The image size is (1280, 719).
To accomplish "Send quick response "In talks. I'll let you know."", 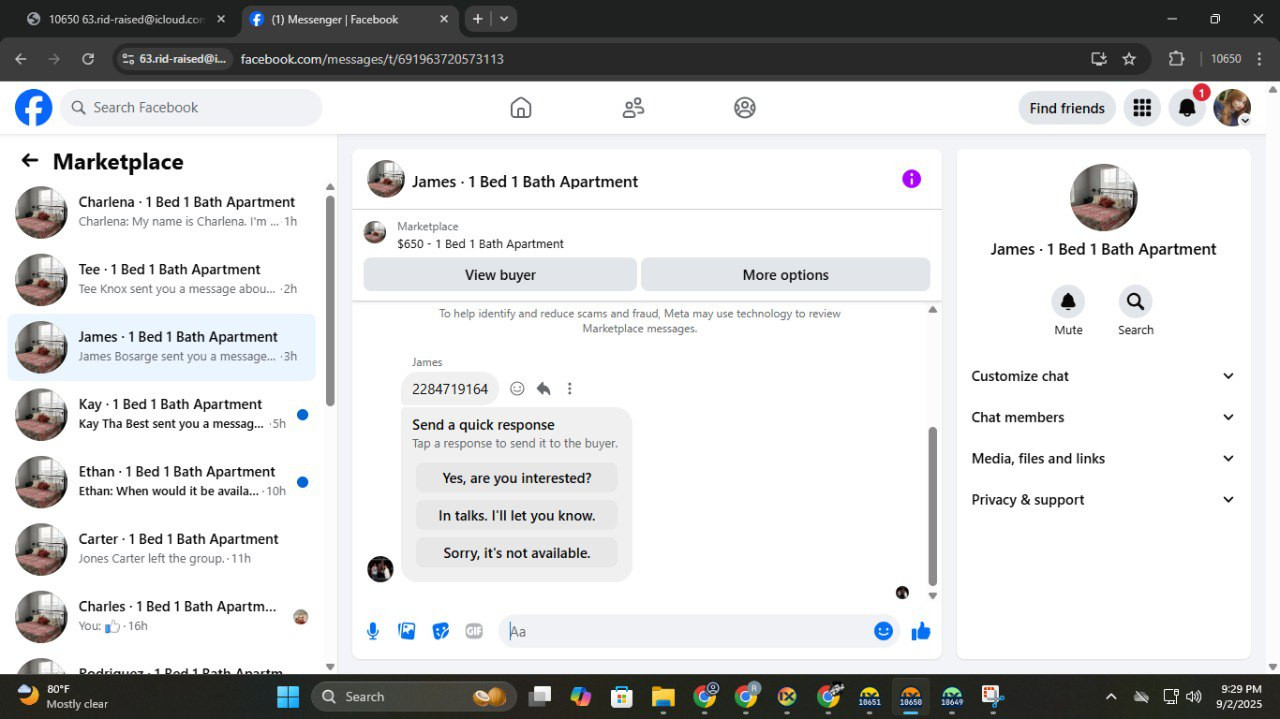I will 517,516.
